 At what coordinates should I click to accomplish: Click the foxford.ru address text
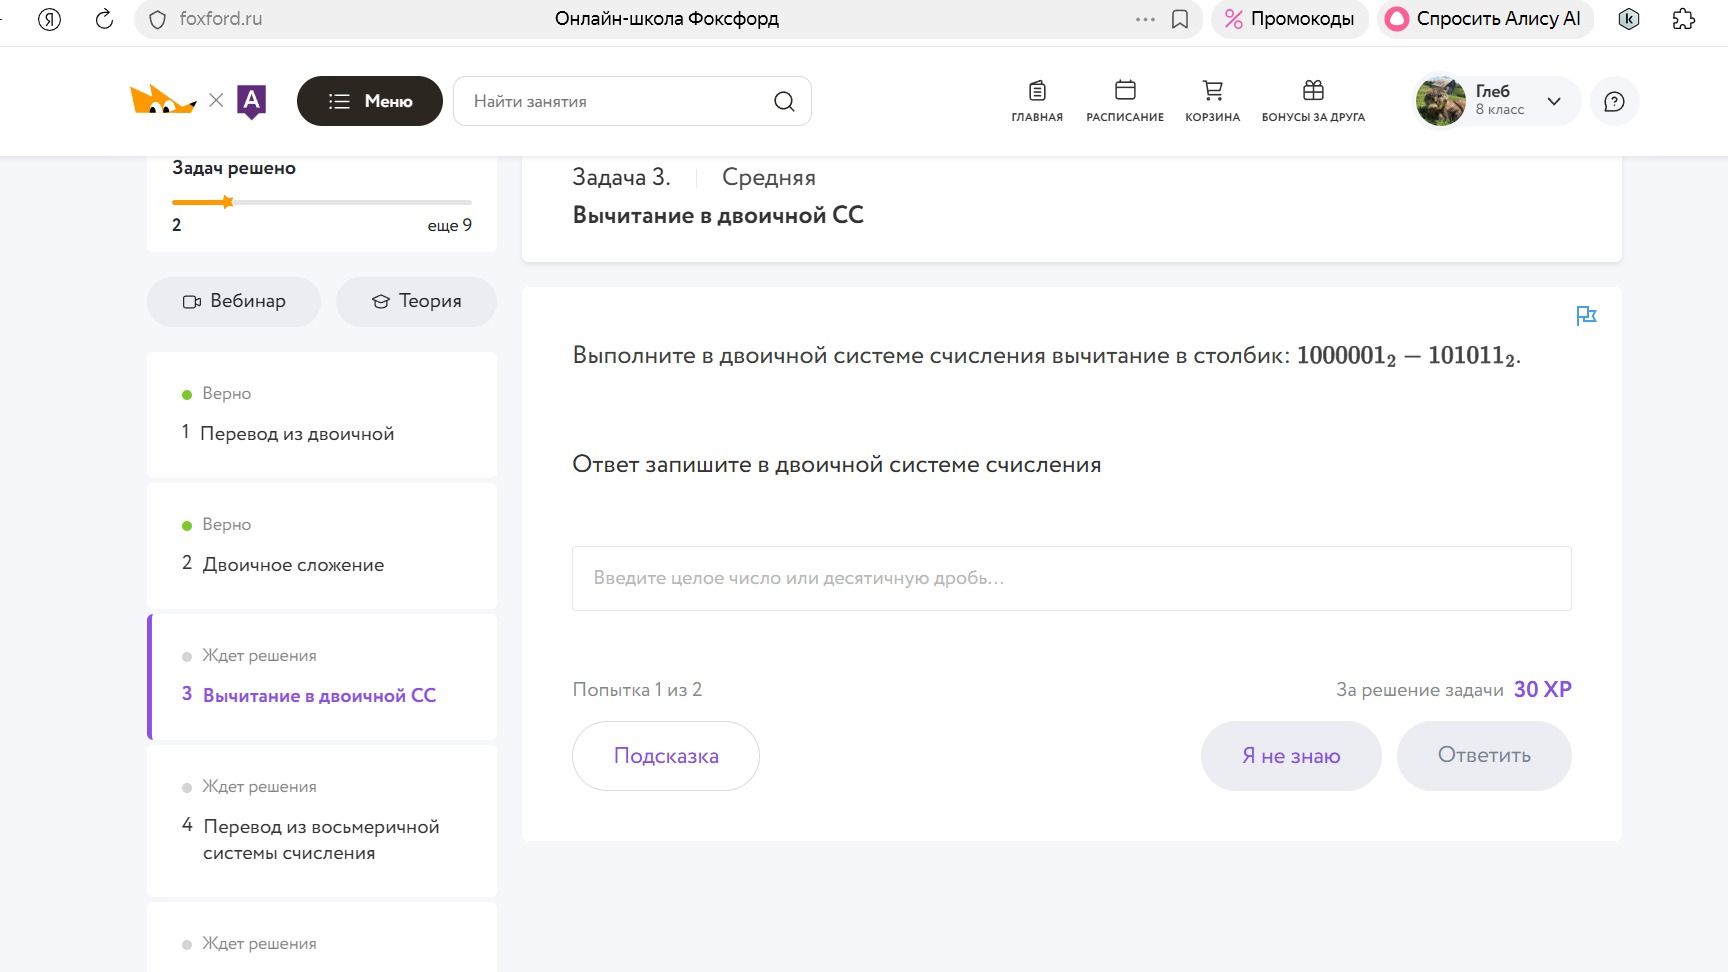(x=221, y=19)
